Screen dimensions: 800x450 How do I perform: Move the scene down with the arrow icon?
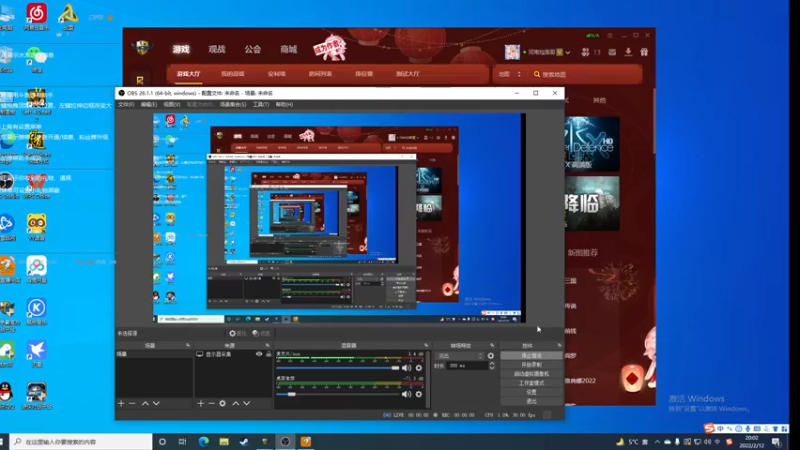pos(156,403)
